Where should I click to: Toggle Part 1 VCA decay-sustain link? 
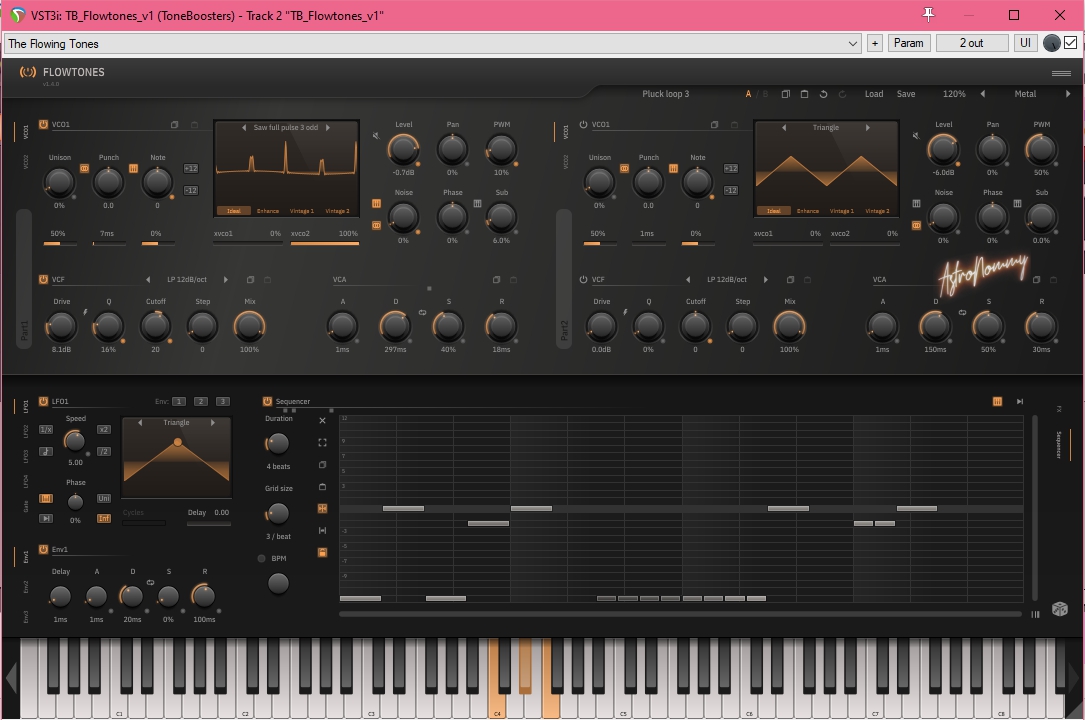click(x=422, y=313)
